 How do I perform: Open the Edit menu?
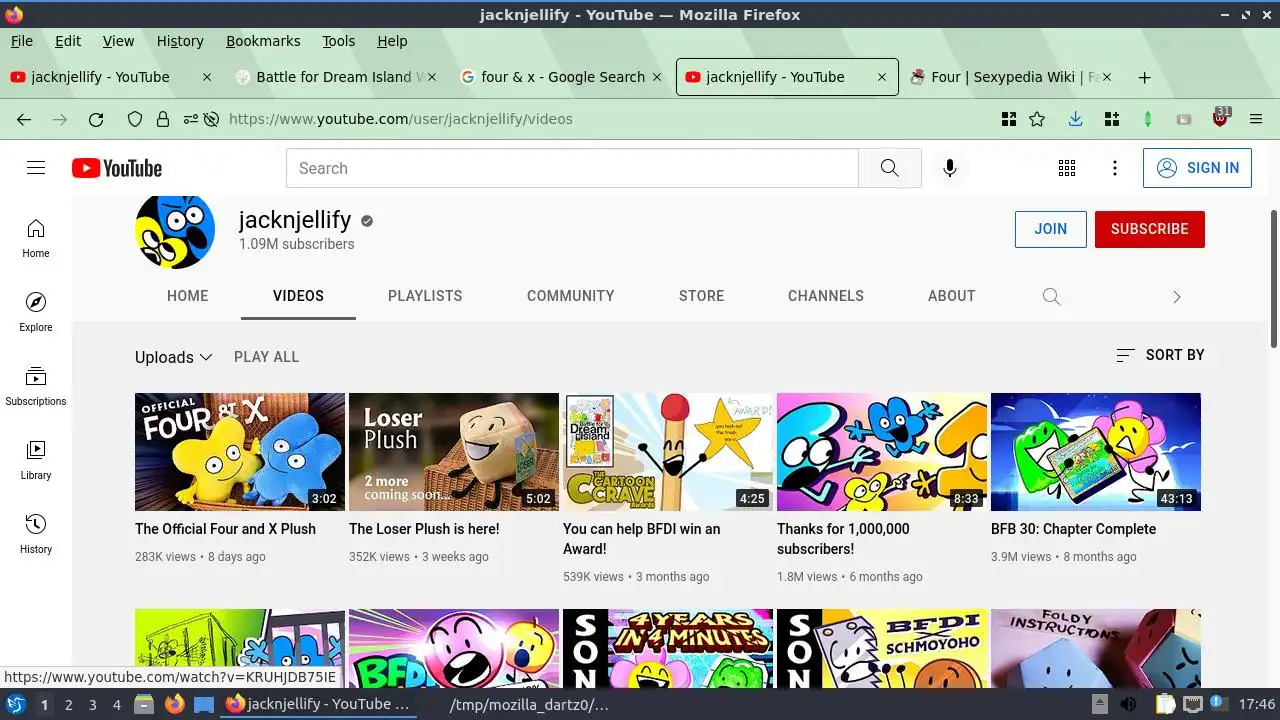click(68, 41)
